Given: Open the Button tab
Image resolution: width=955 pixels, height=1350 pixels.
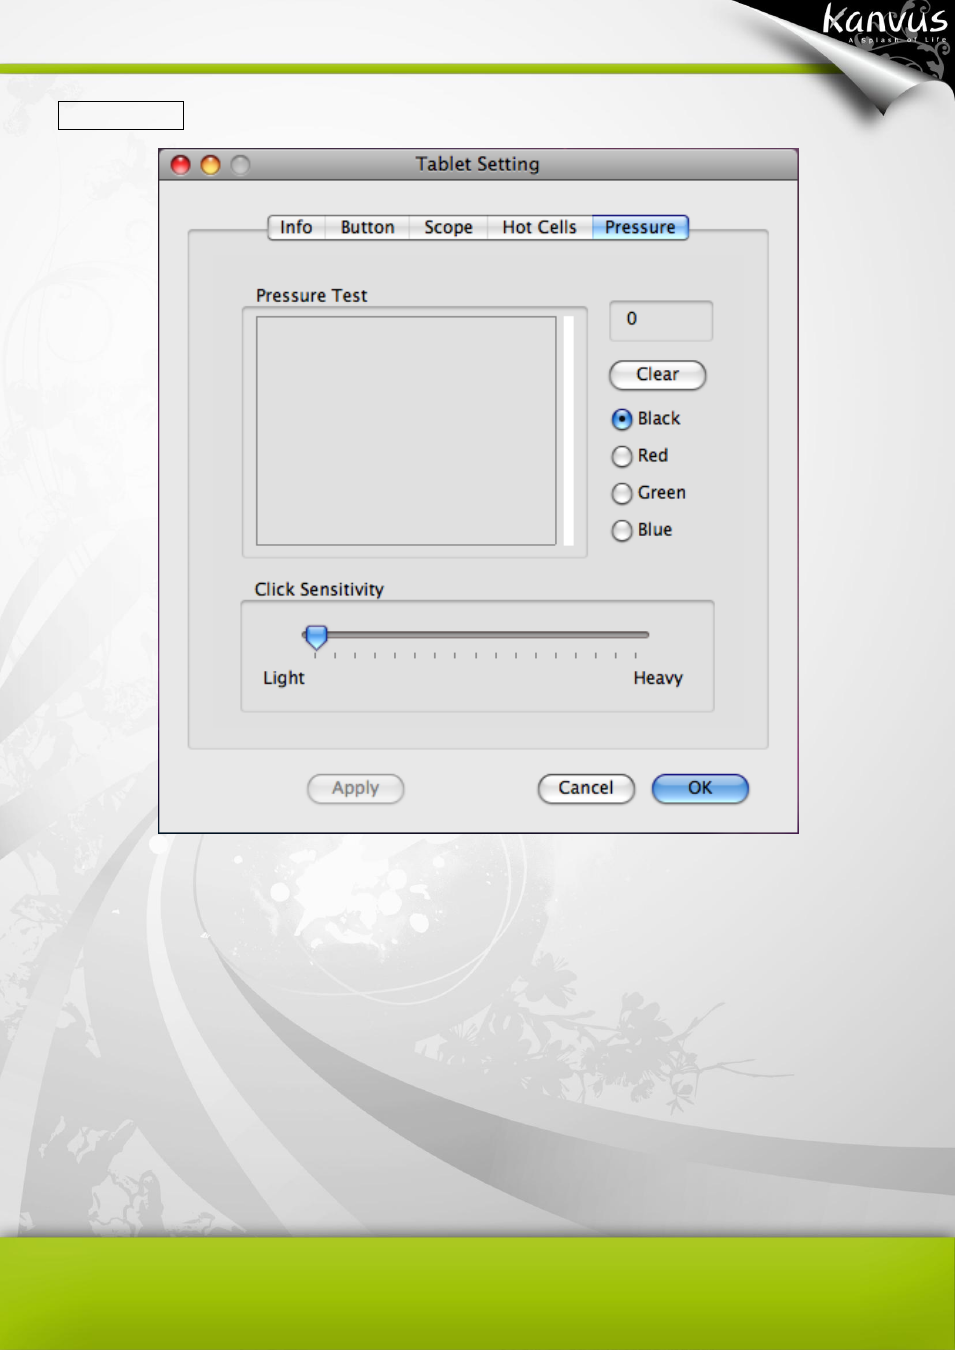Looking at the screenshot, I should point(367,227).
